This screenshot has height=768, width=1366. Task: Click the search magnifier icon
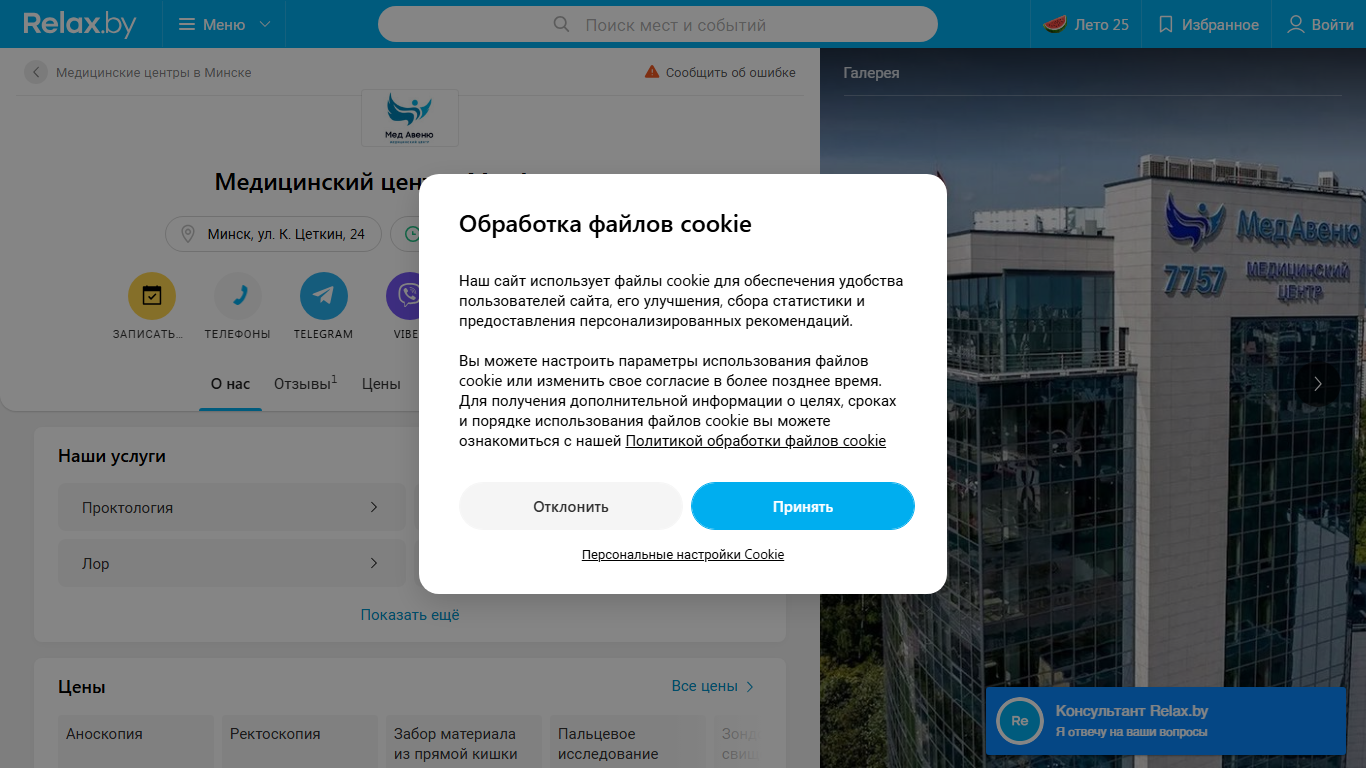coord(561,24)
